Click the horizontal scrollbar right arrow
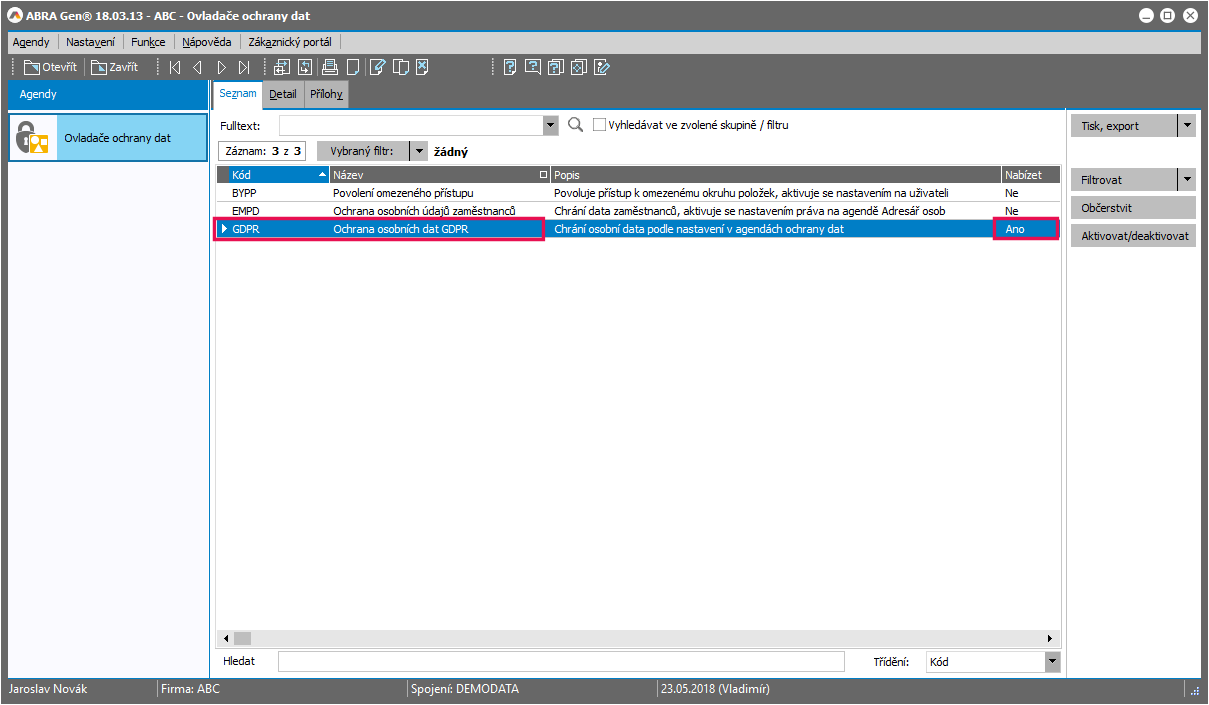 point(1050,638)
